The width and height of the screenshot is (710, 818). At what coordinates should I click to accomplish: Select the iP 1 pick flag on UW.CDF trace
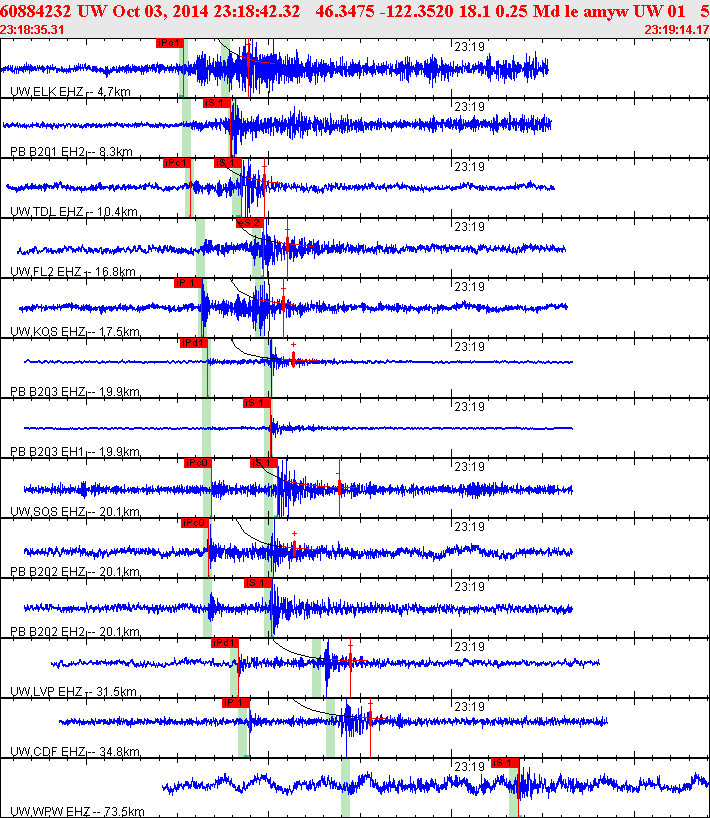point(236,703)
